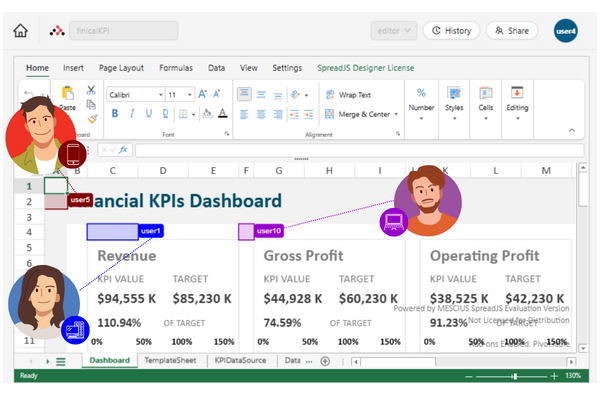Viewport: 600px width, 400px height.
Task: Open the Settings tab
Action: pyautogui.click(x=287, y=68)
